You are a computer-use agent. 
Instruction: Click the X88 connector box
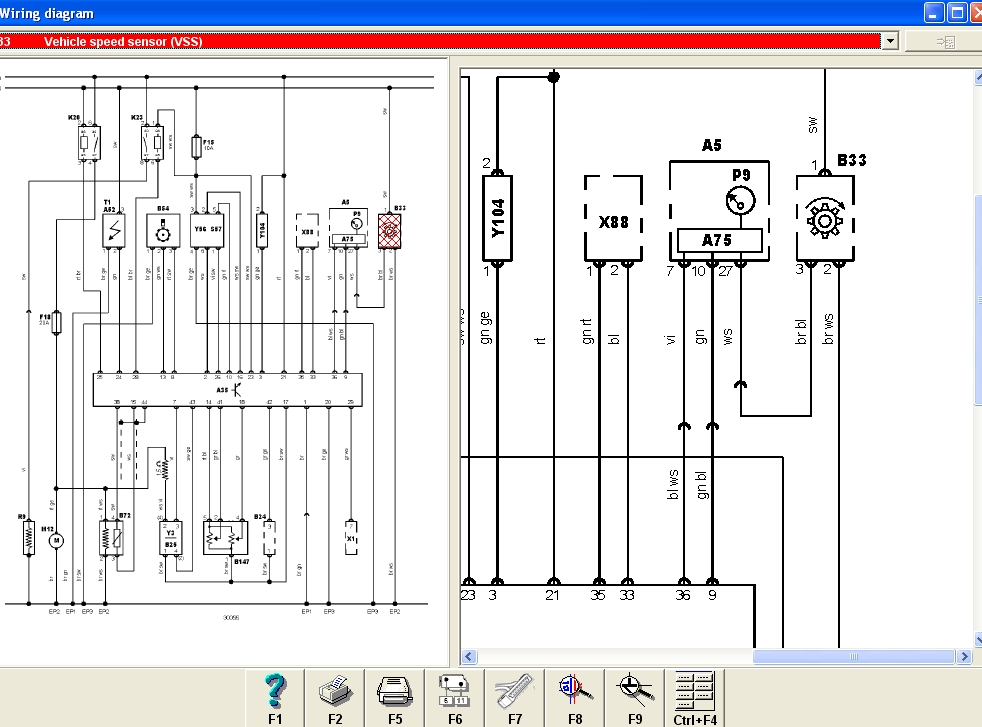613,218
